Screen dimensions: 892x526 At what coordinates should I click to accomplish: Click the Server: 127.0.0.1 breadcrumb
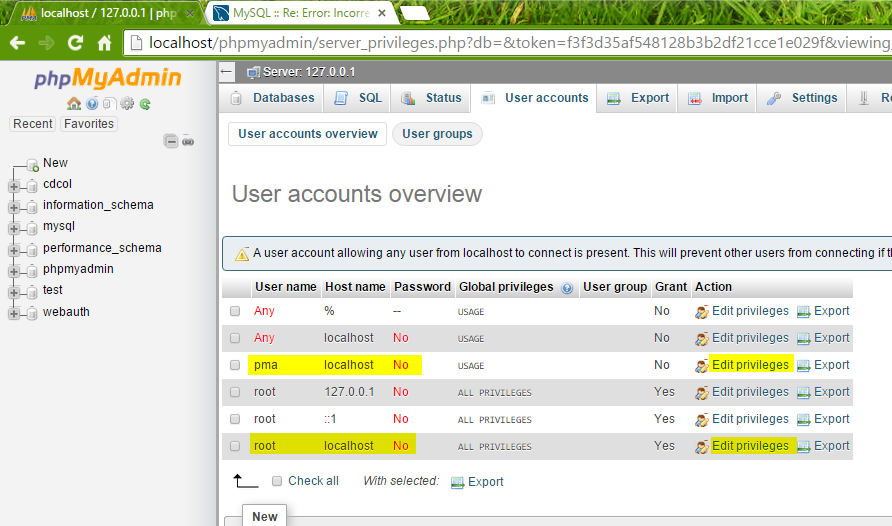(x=309, y=72)
